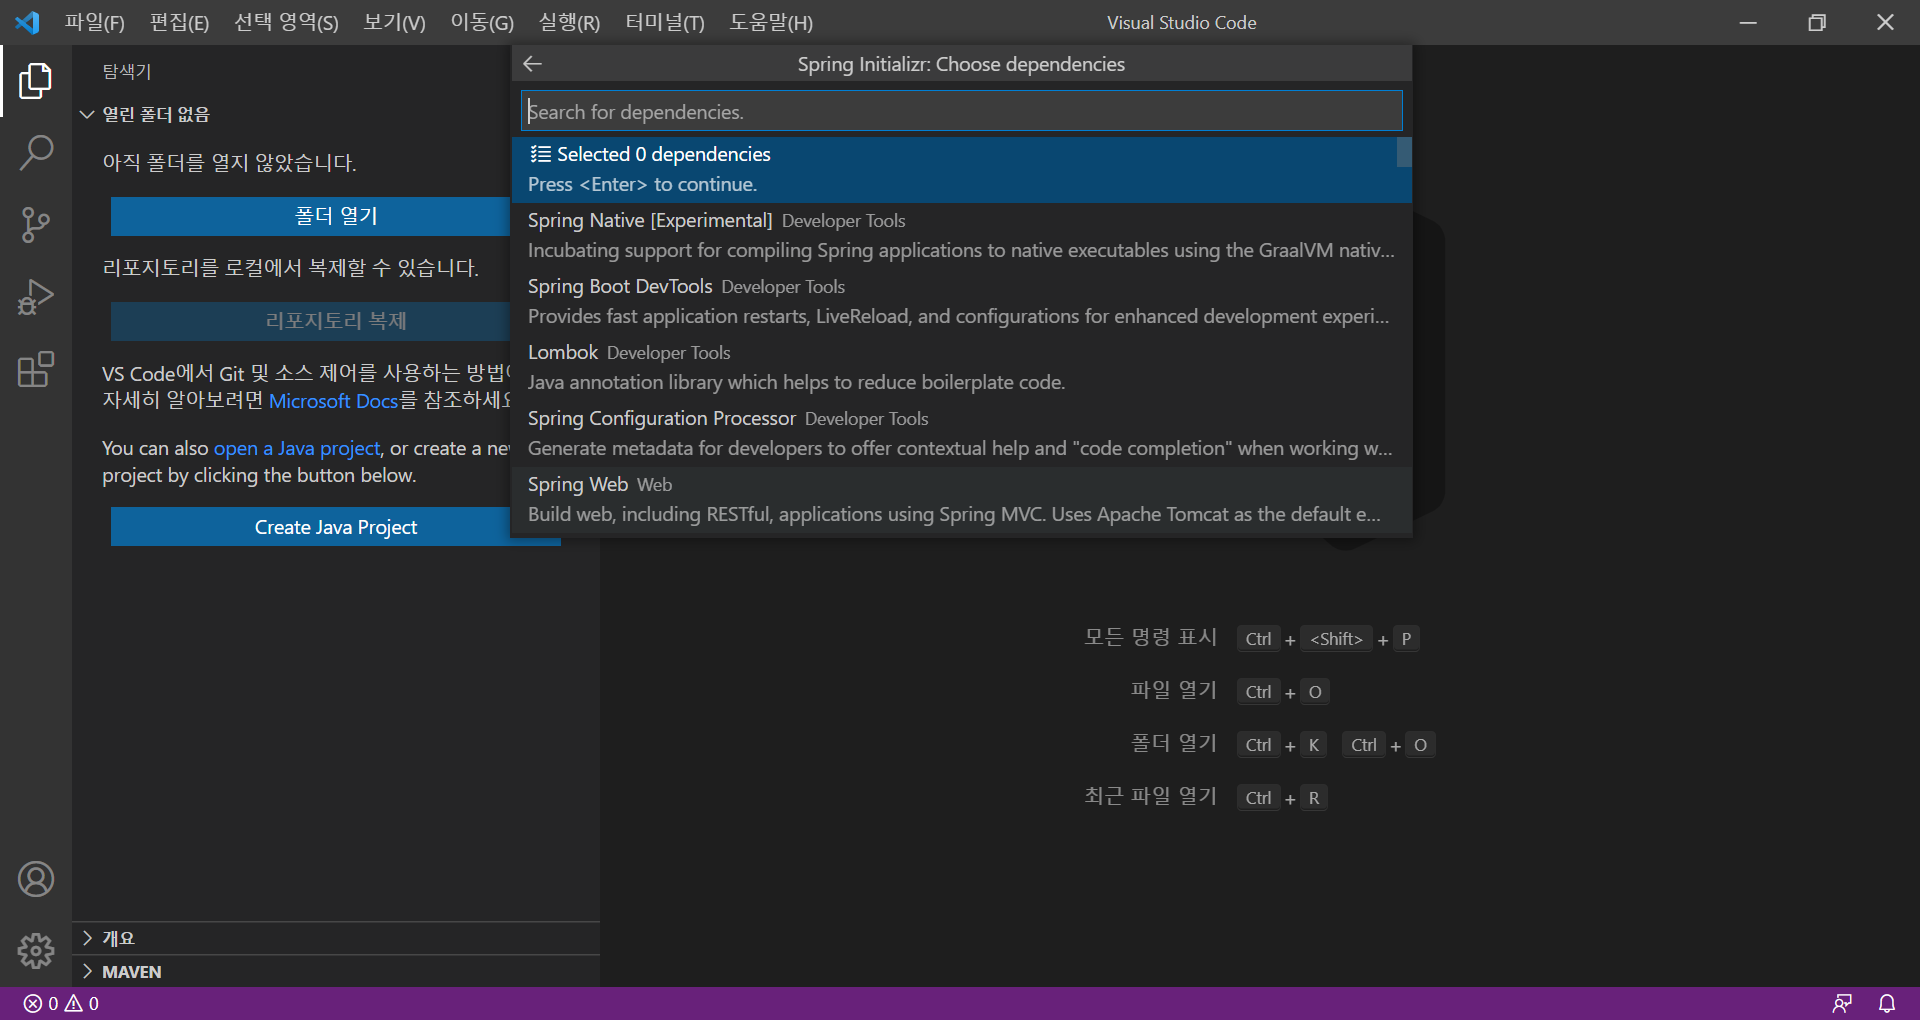Viewport: 1920px width, 1020px height.
Task: Open the feedback icon in status bar
Action: pos(1842,1003)
